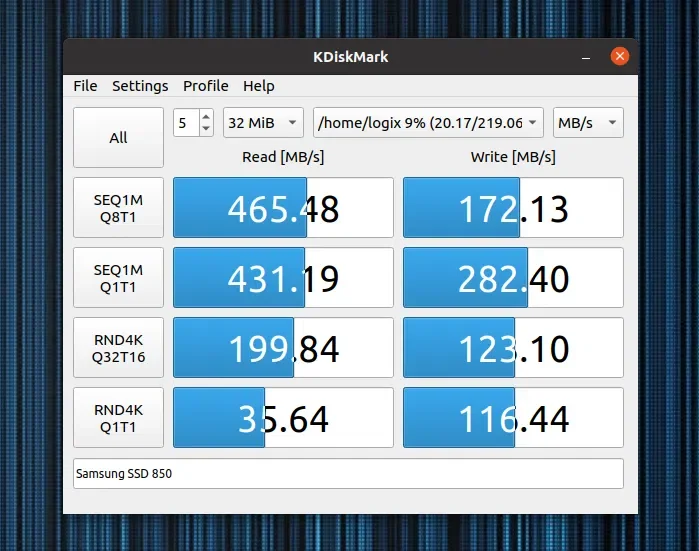Run all benchmarks with All button
The height and width of the screenshot is (551, 699).
pos(119,137)
